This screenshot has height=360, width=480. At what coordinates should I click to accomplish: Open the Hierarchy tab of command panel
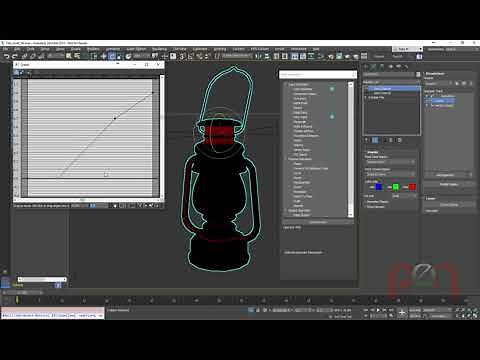(382, 67)
